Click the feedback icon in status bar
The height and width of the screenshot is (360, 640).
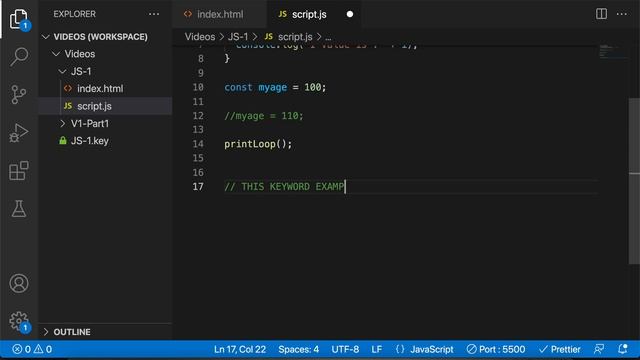pos(599,349)
